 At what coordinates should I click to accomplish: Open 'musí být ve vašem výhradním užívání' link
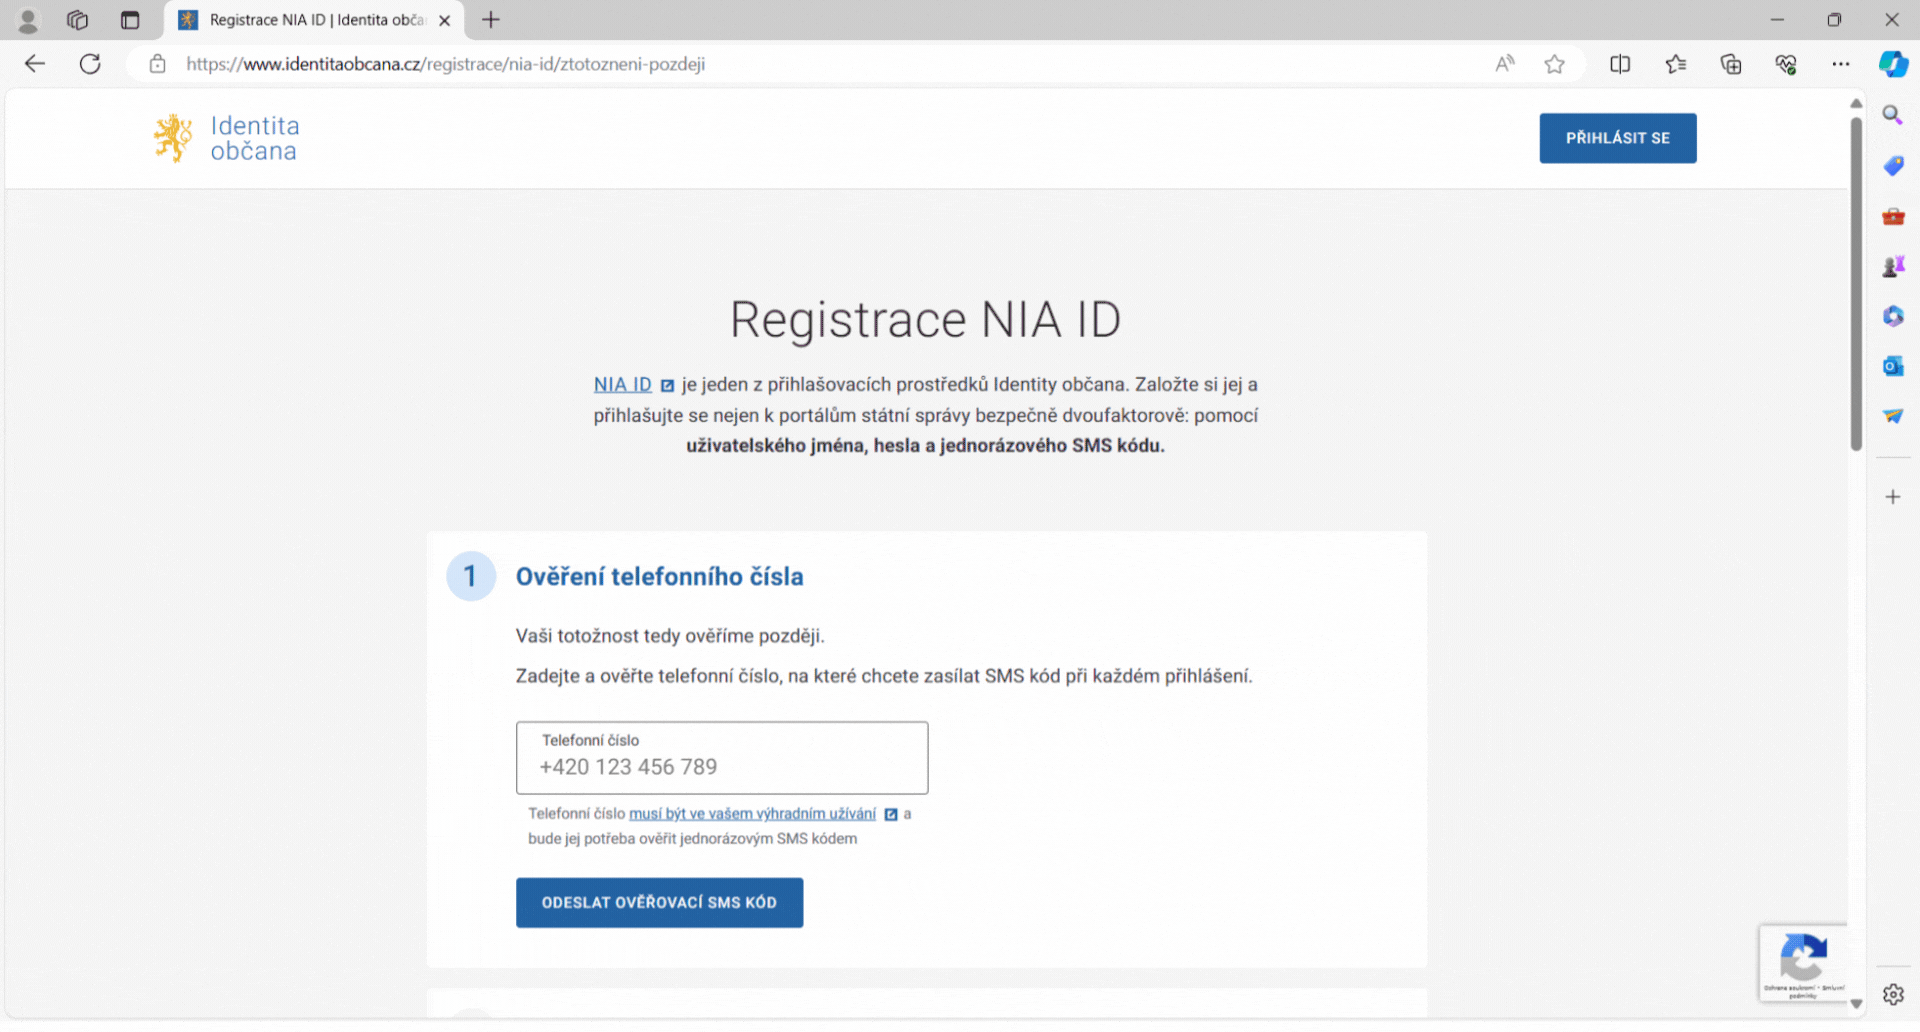click(x=752, y=814)
